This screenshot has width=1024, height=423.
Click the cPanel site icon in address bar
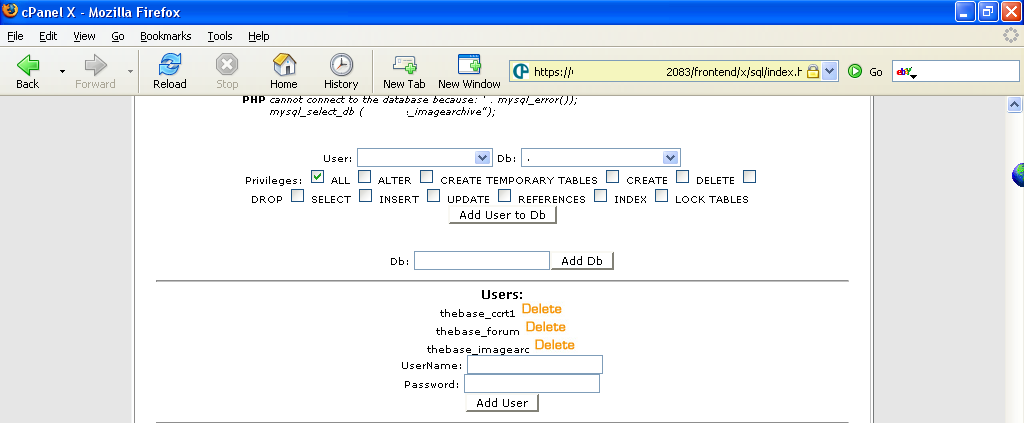[520, 71]
